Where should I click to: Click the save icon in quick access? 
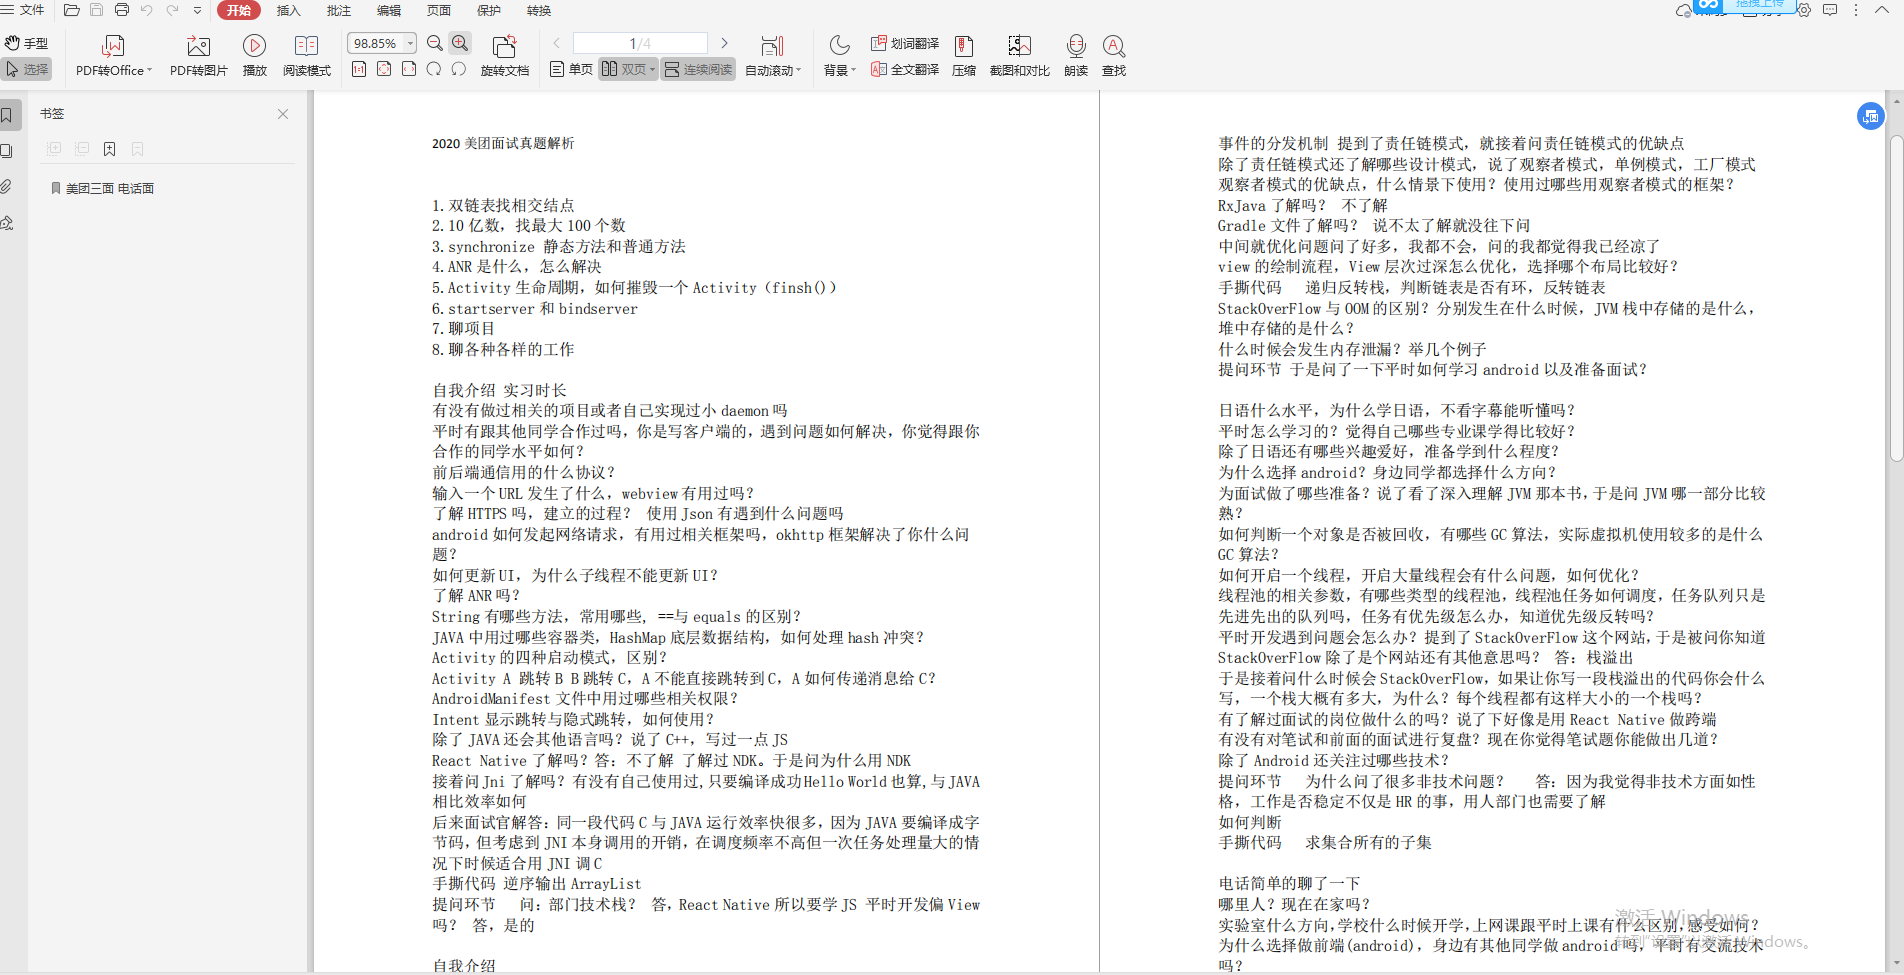coord(97,10)
